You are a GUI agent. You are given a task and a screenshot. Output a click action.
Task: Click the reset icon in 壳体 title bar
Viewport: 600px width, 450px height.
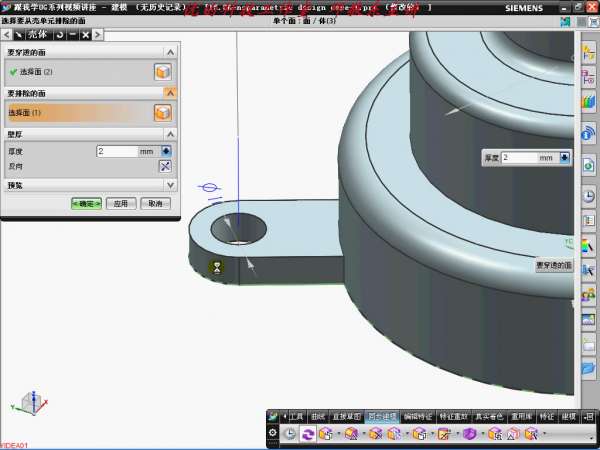click(x=59, y=34)
